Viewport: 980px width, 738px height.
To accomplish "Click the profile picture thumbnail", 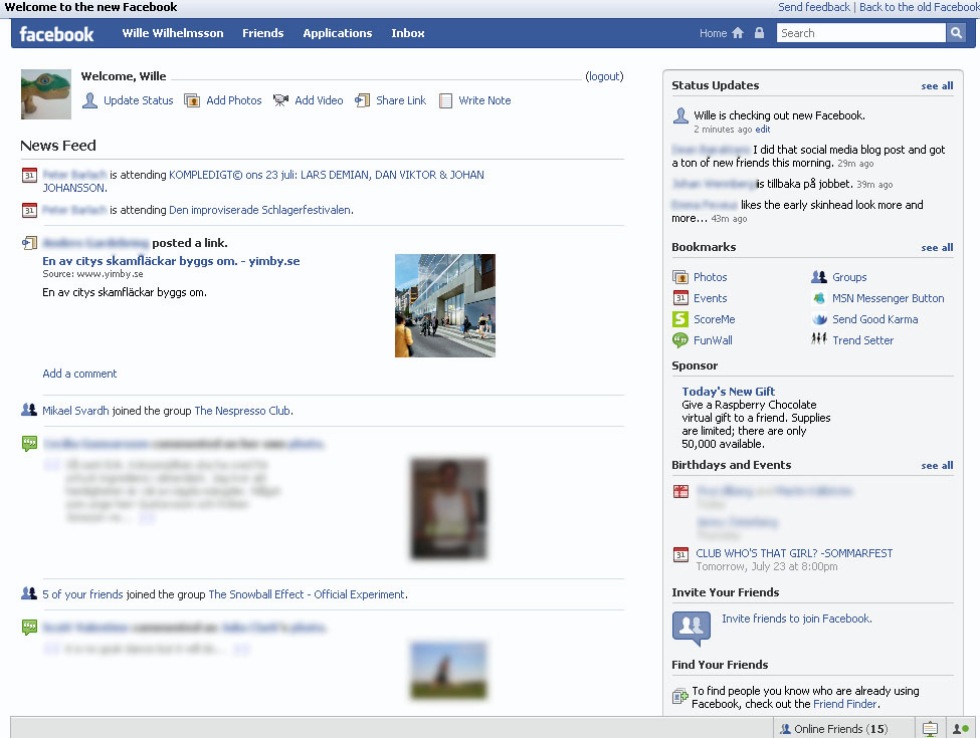I will (46, 94).
